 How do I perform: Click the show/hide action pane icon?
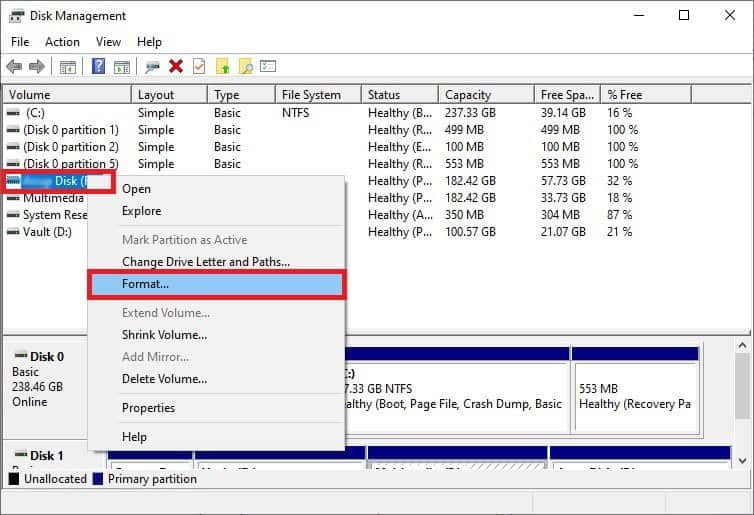pyautogui.click(x=122, y=67)
